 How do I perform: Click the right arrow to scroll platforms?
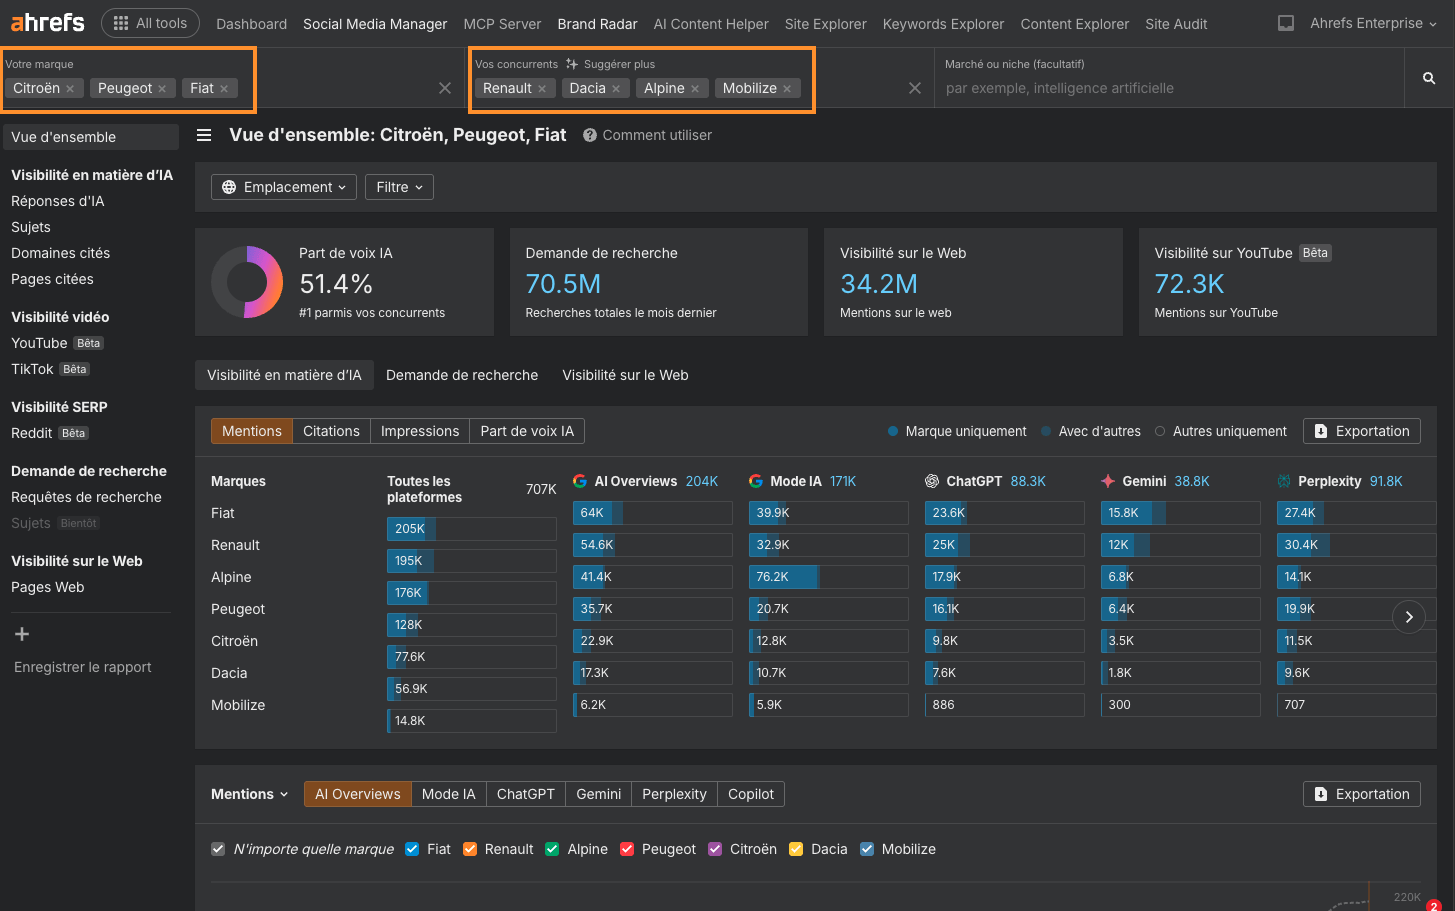(x=1408, y=617)
